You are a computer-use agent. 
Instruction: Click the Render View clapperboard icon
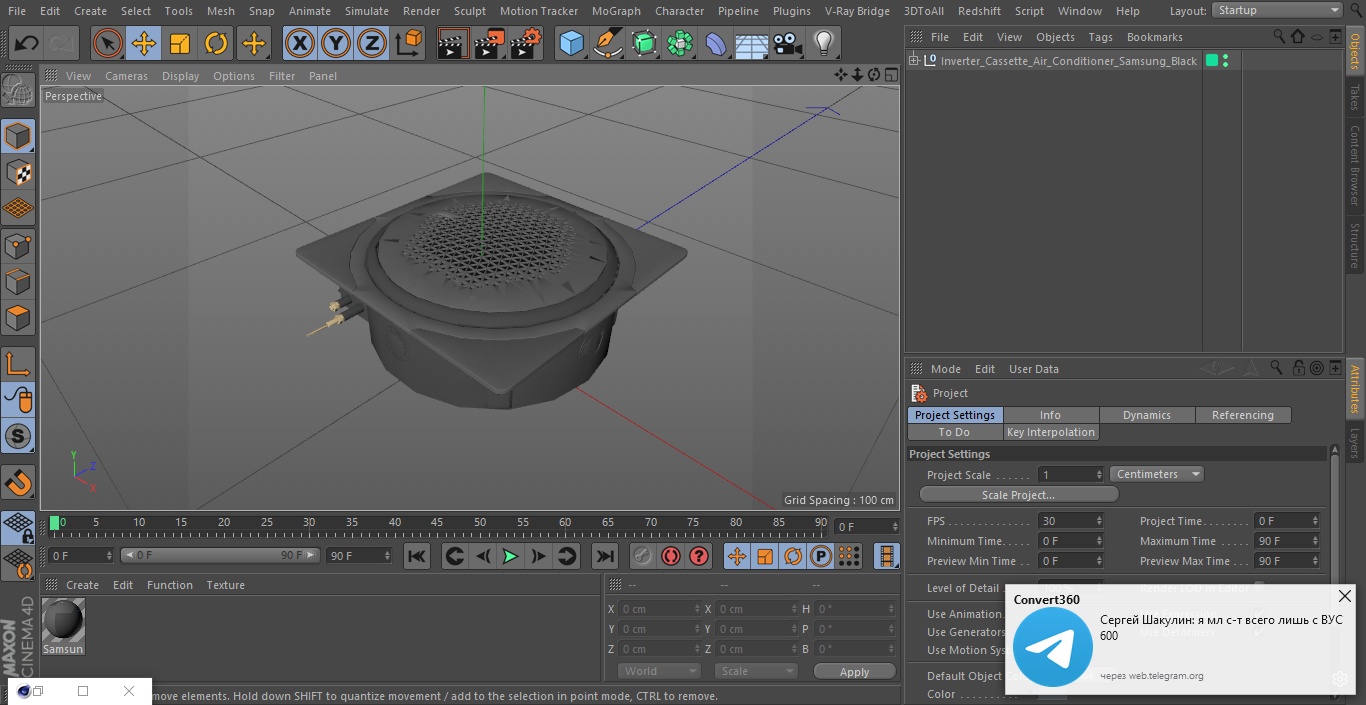coord(453,44)
